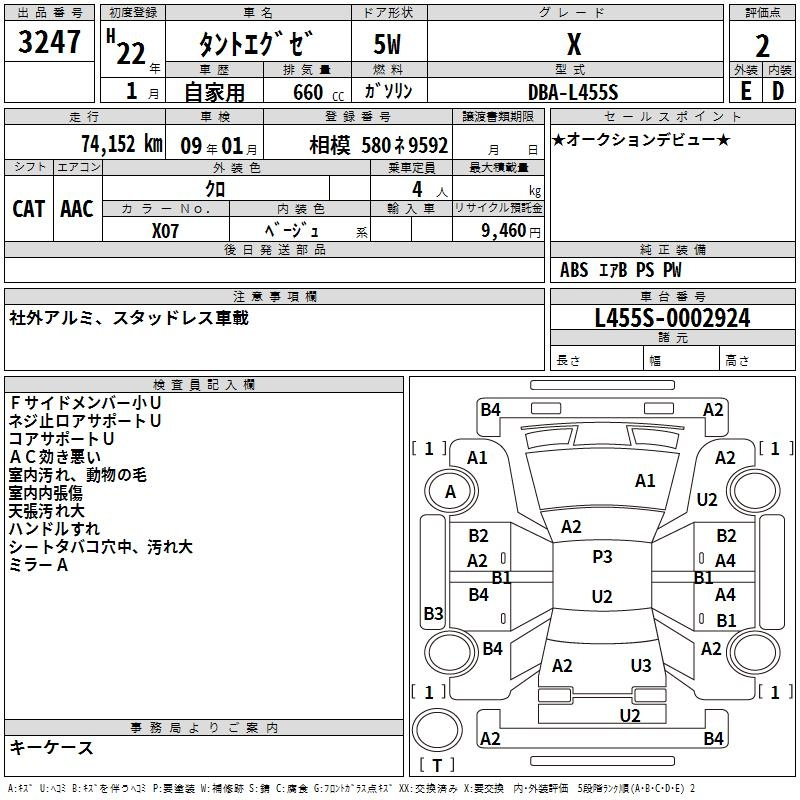Viewport: 800px width, 800px height.
Task: Click the dimension label "高さ"
Action: (x=737, y=361)
